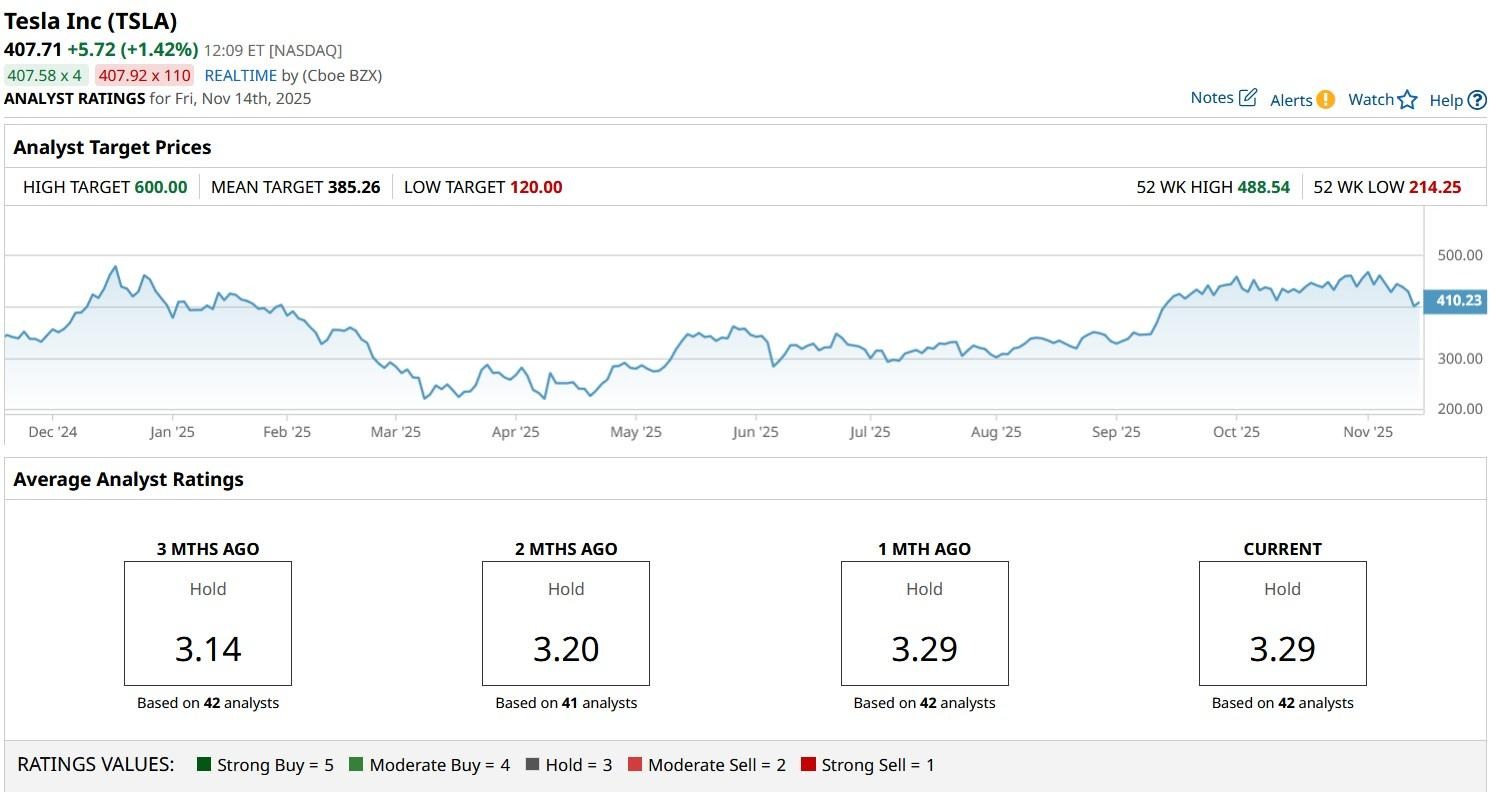
Task: Click the Jun '25 axis label
Action: [x=756, y=432]
